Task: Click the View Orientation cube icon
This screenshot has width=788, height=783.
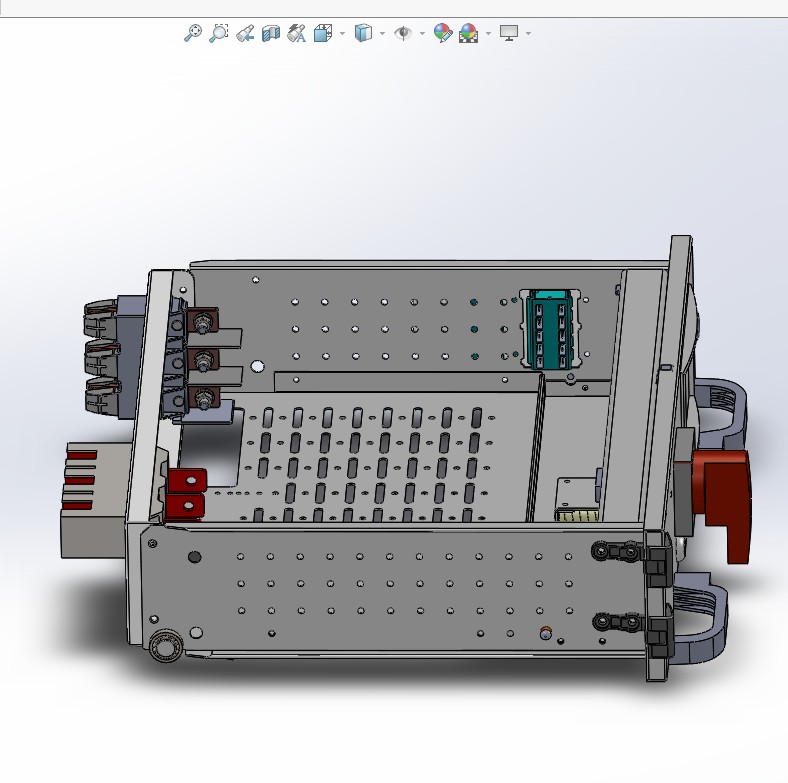Action: [x=323, y=33]
